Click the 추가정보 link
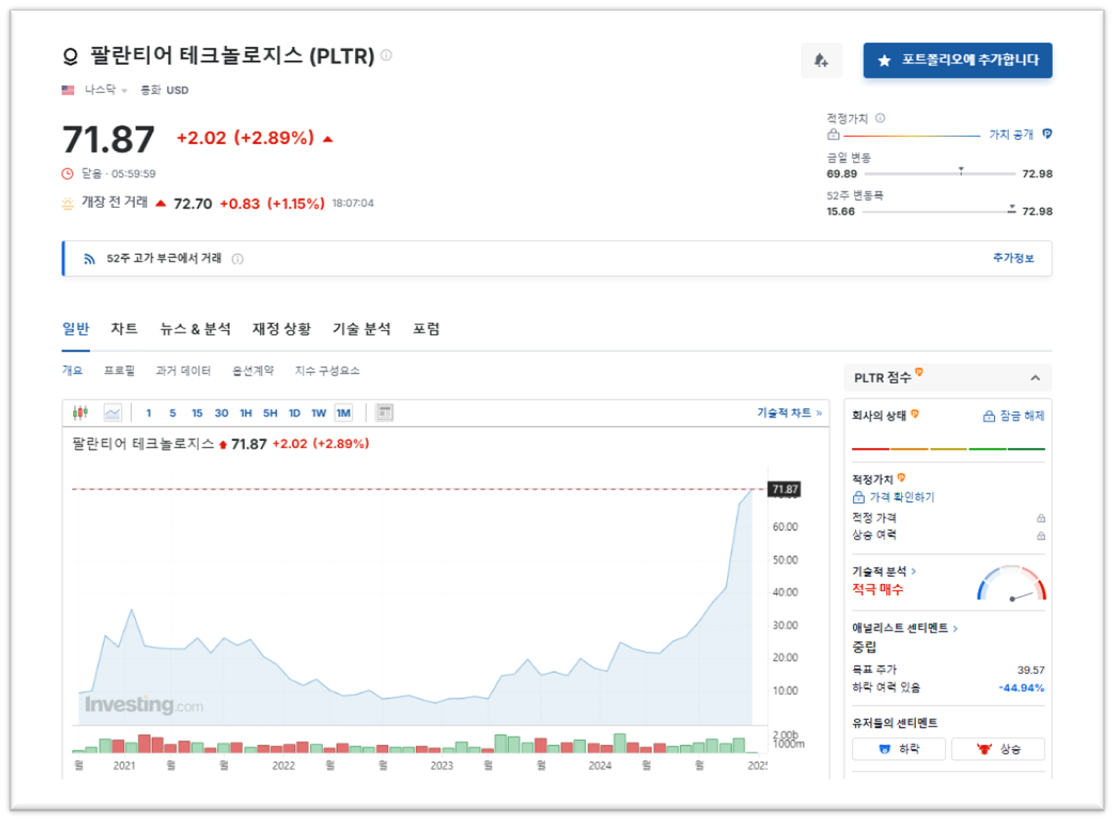Image resolution: width=1114 pixels, height=821 pixels. [x=1013, y=258]
